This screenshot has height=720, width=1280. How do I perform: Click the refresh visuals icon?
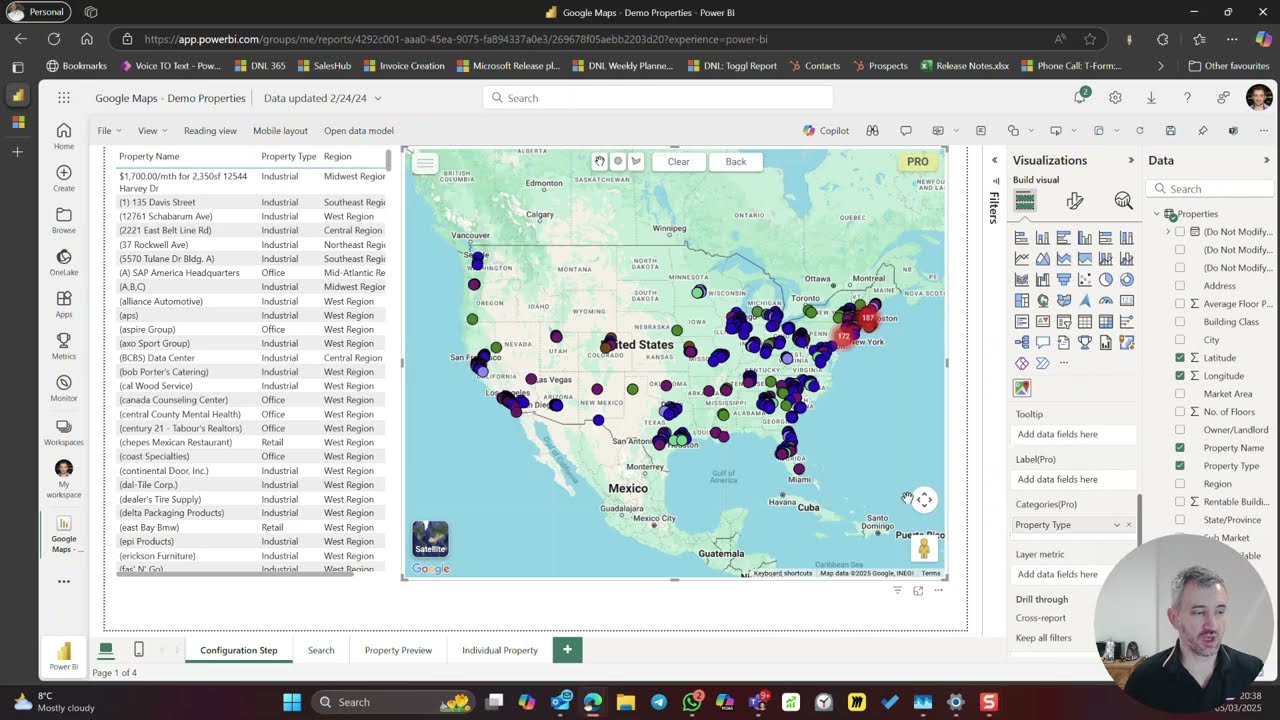(x=1139, y=131)
